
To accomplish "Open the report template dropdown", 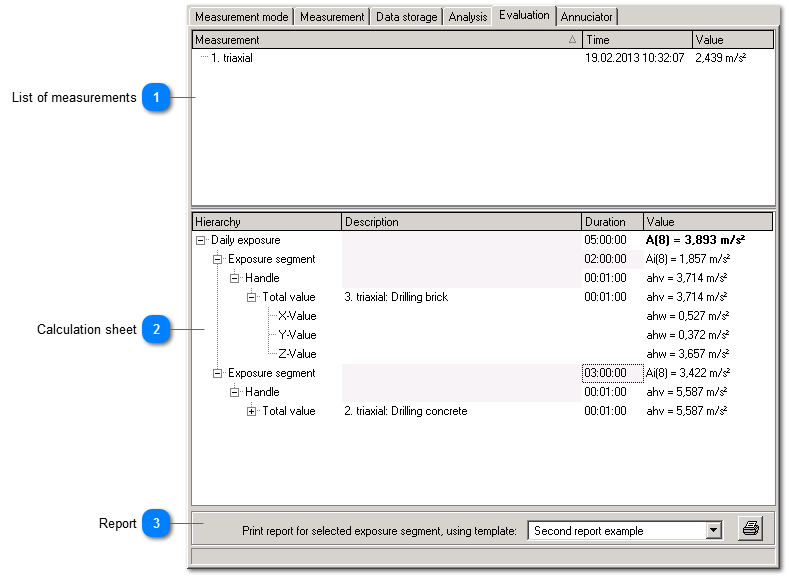I will pos(713,531).
